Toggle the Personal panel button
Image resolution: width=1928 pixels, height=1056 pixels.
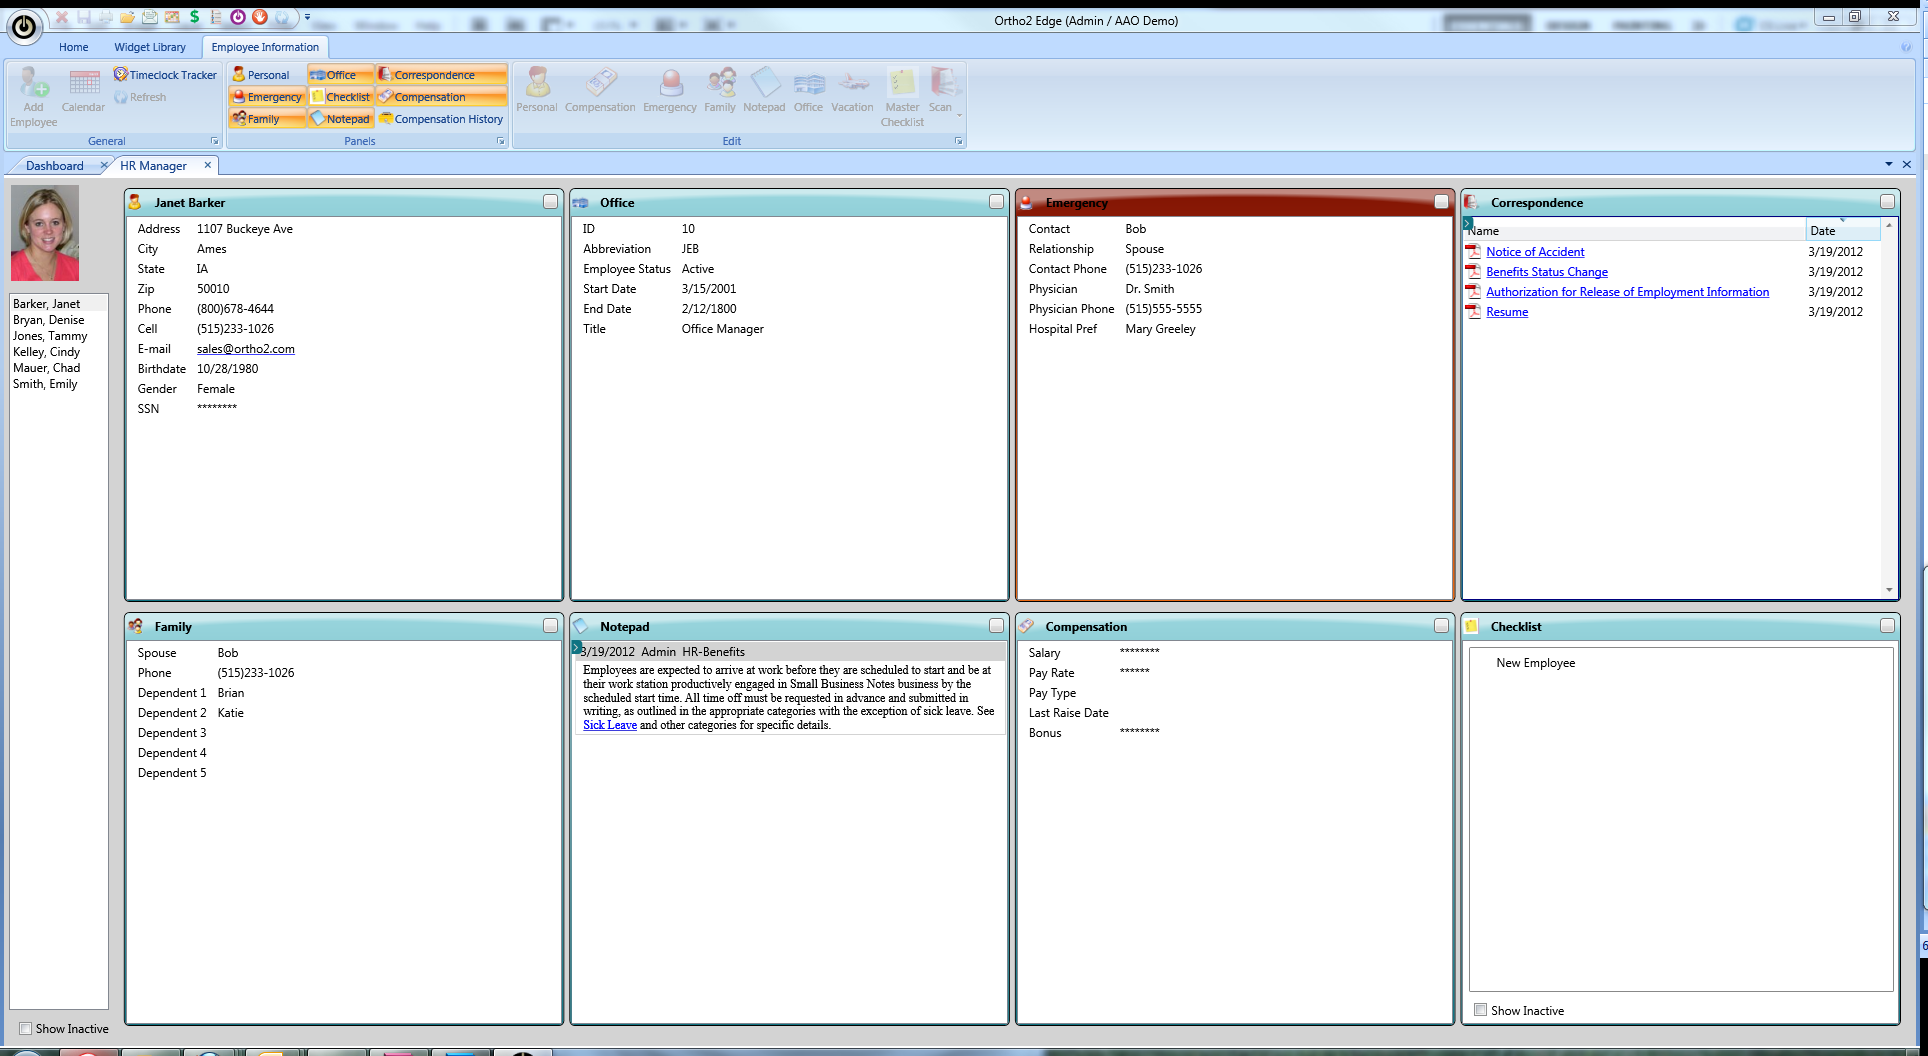267,75
